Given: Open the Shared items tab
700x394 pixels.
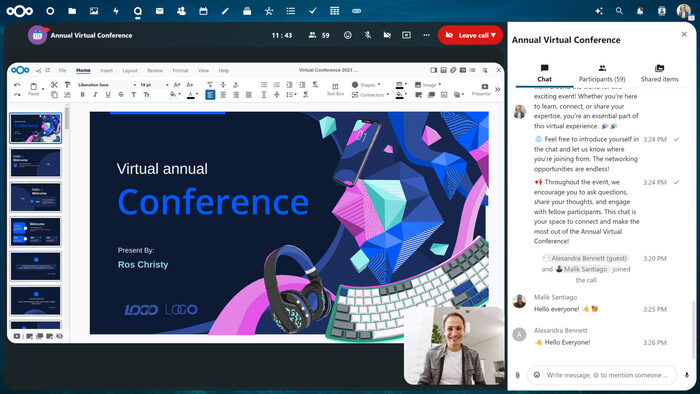Looking at the screenshot, I should click(x=659, y=74).
